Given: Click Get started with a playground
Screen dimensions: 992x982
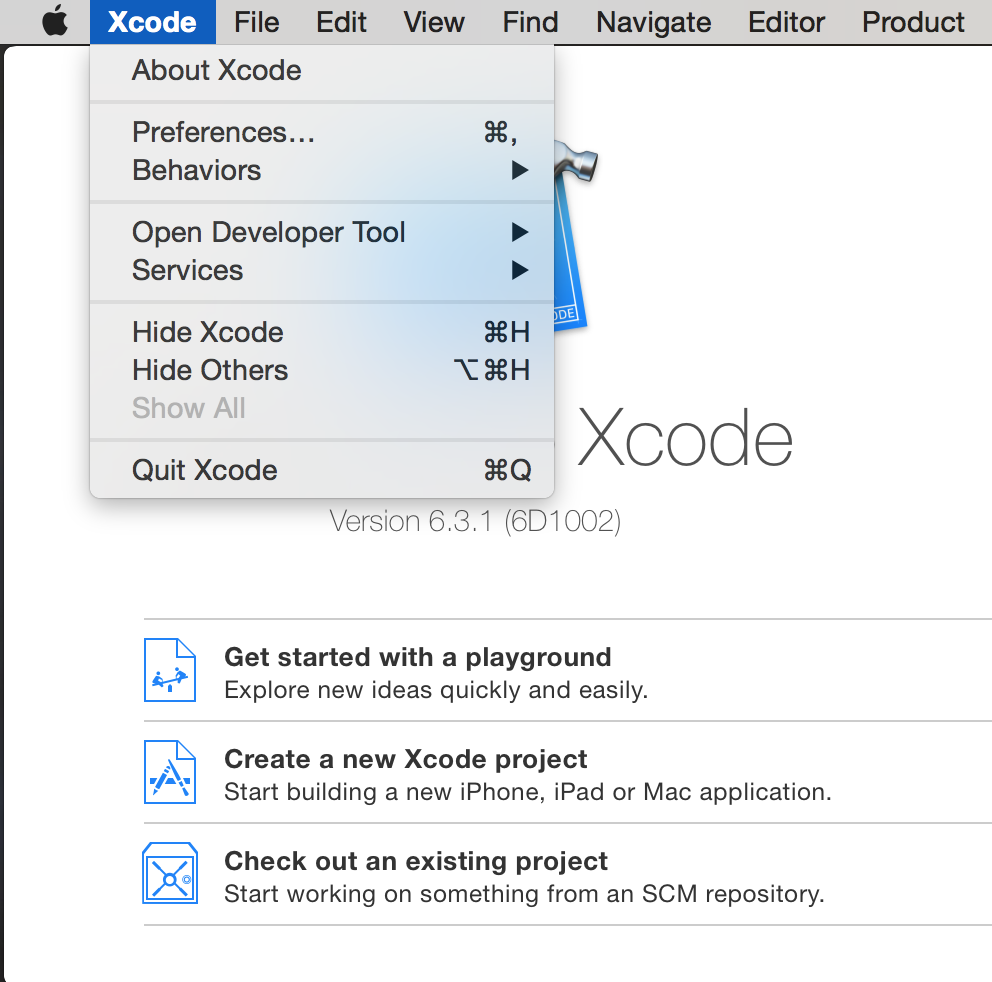Looking at the screenshot, I should (417, 658).
